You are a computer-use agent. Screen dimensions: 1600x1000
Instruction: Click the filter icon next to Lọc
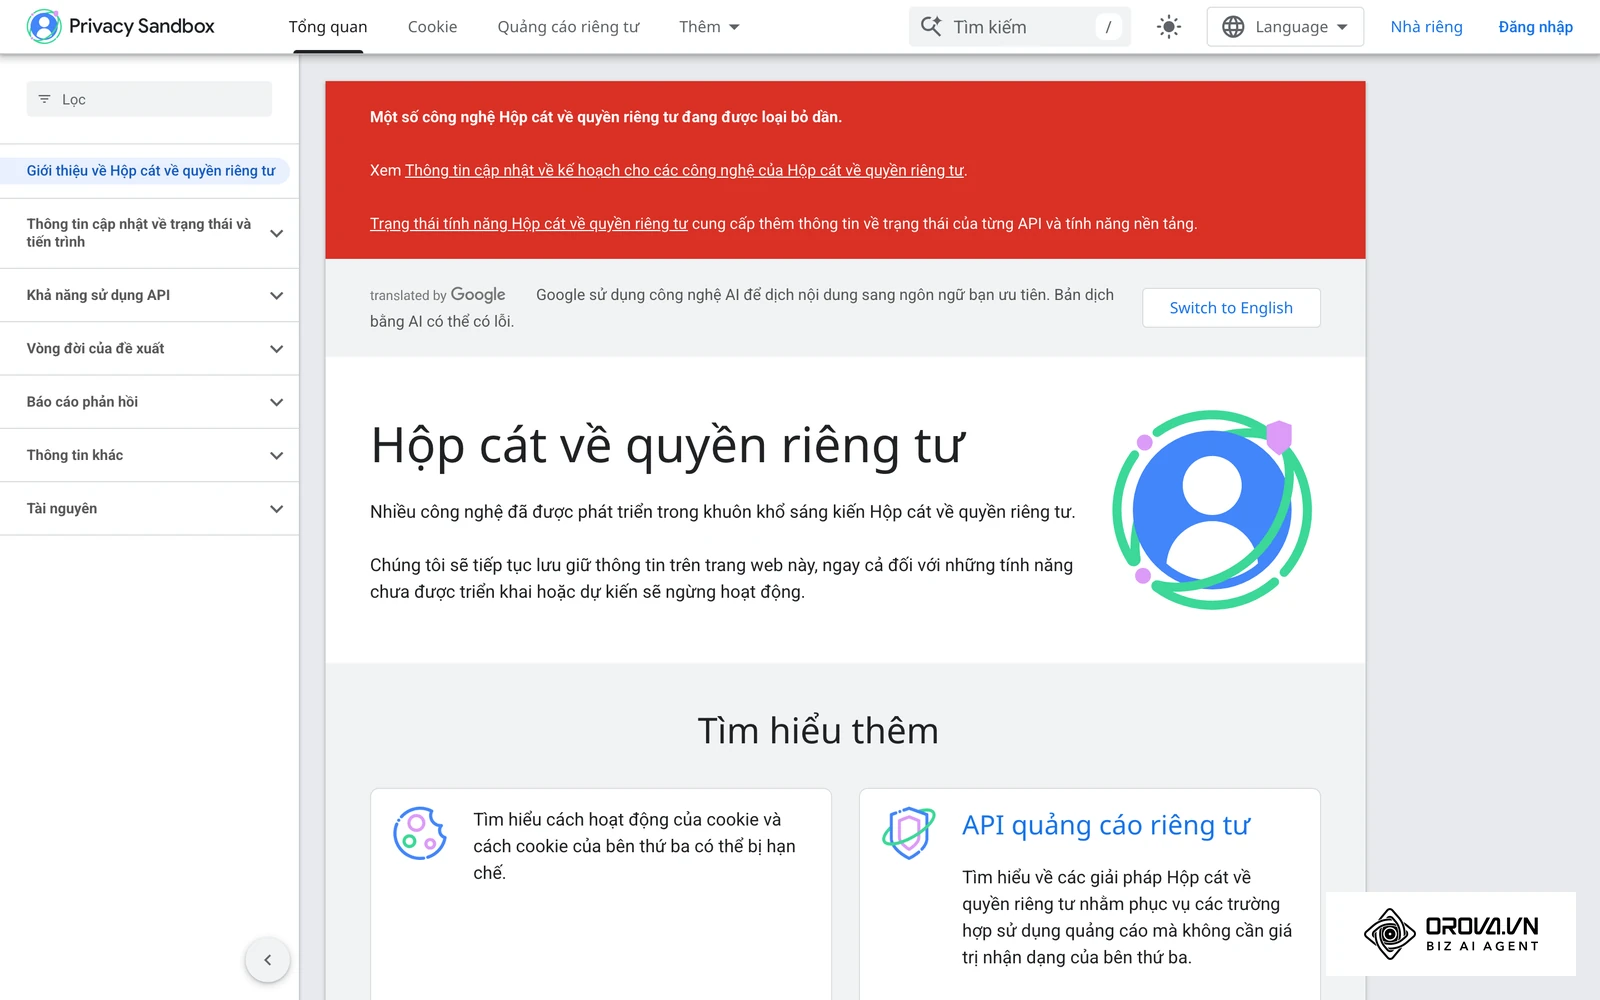[44, 99]
